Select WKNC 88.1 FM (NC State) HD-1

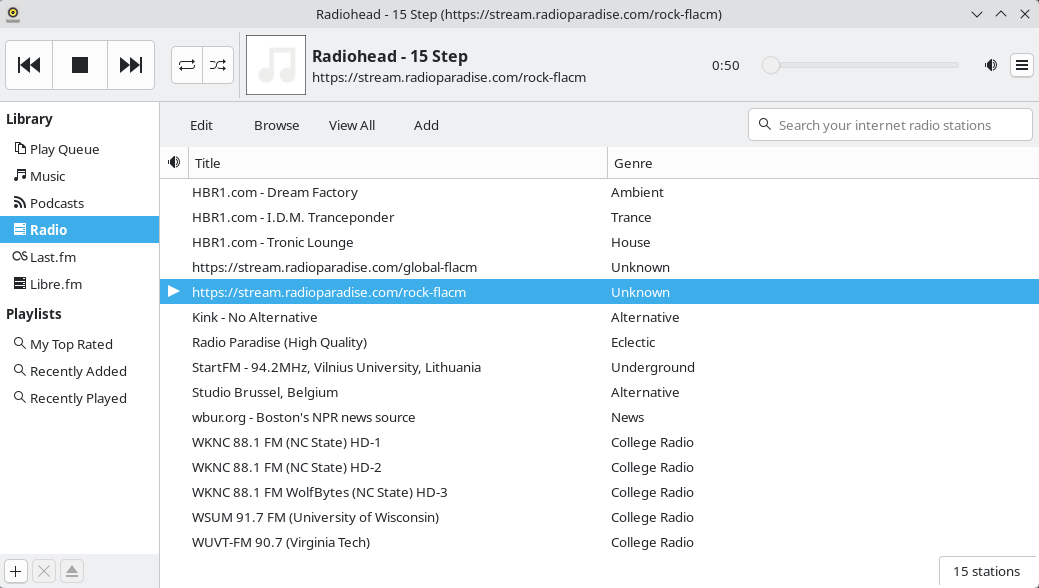(599, 442)
